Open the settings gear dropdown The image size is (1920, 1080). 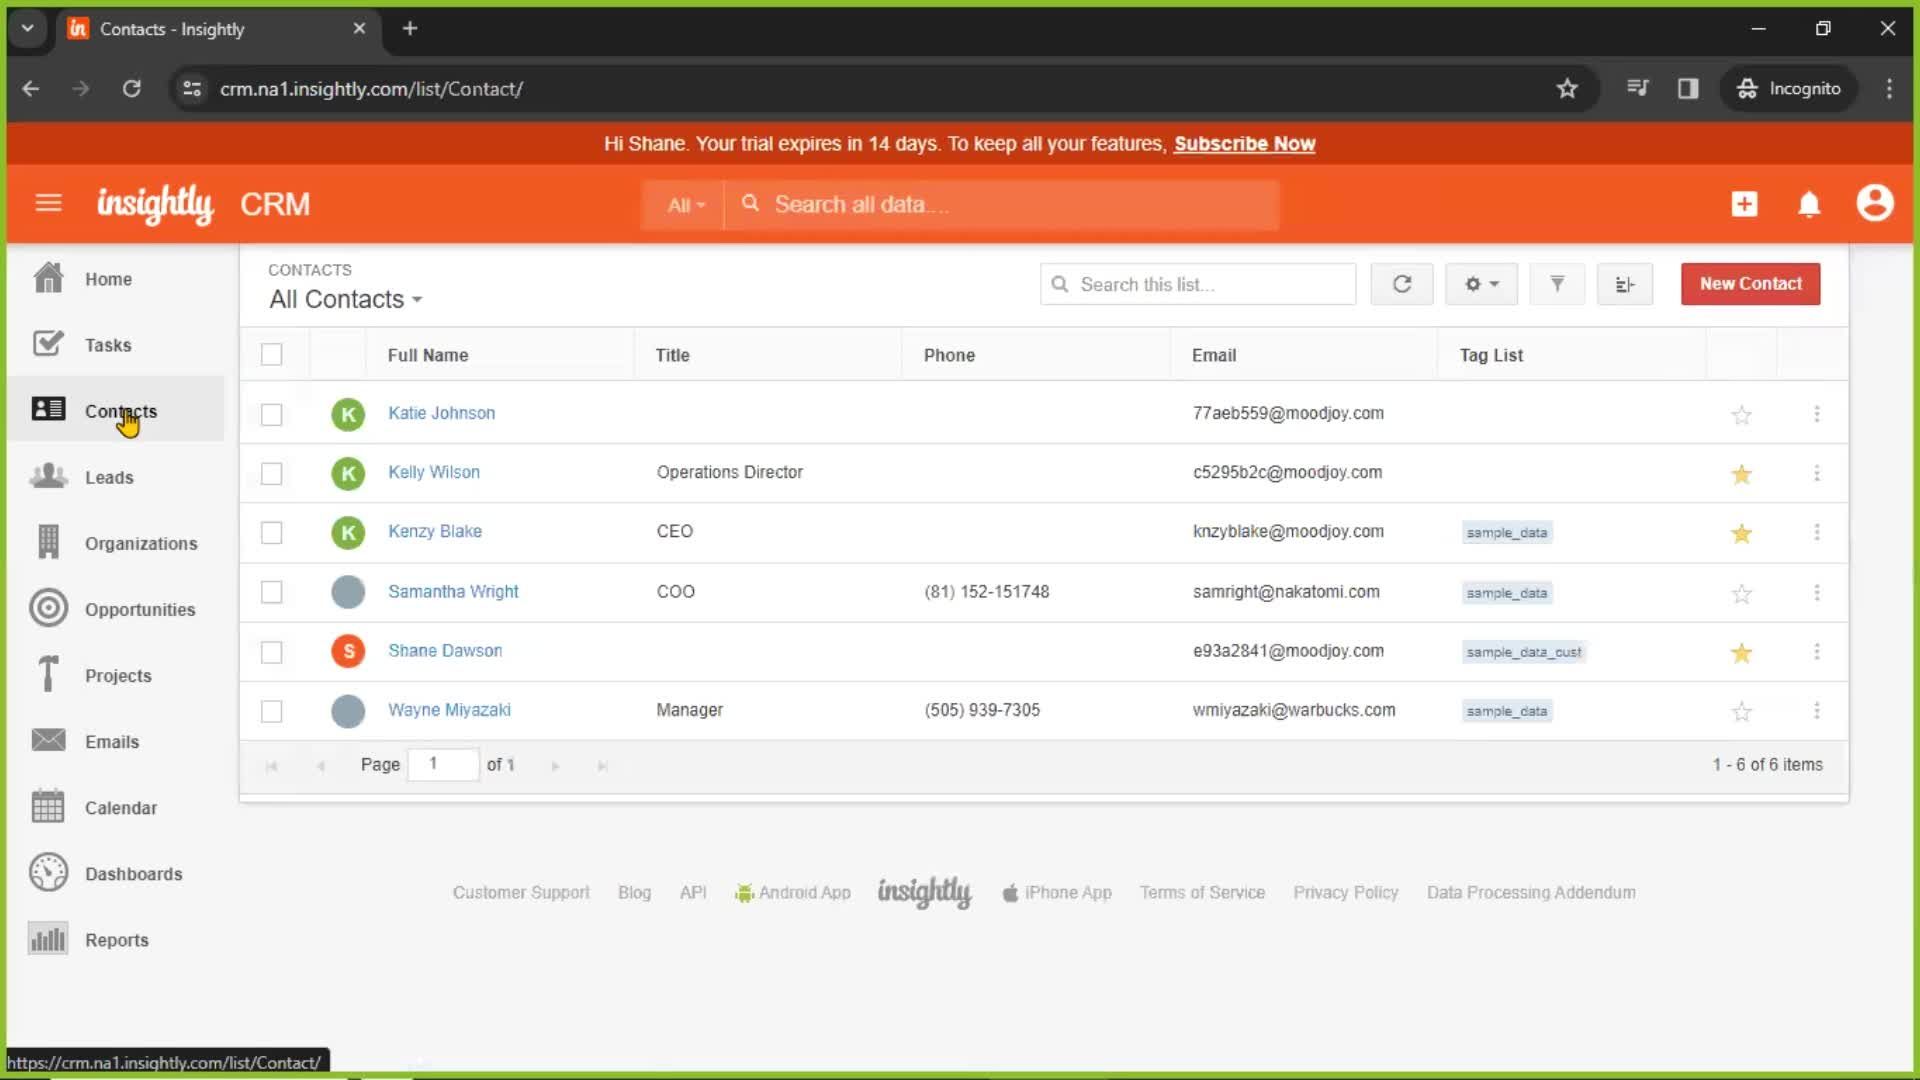1480,284
